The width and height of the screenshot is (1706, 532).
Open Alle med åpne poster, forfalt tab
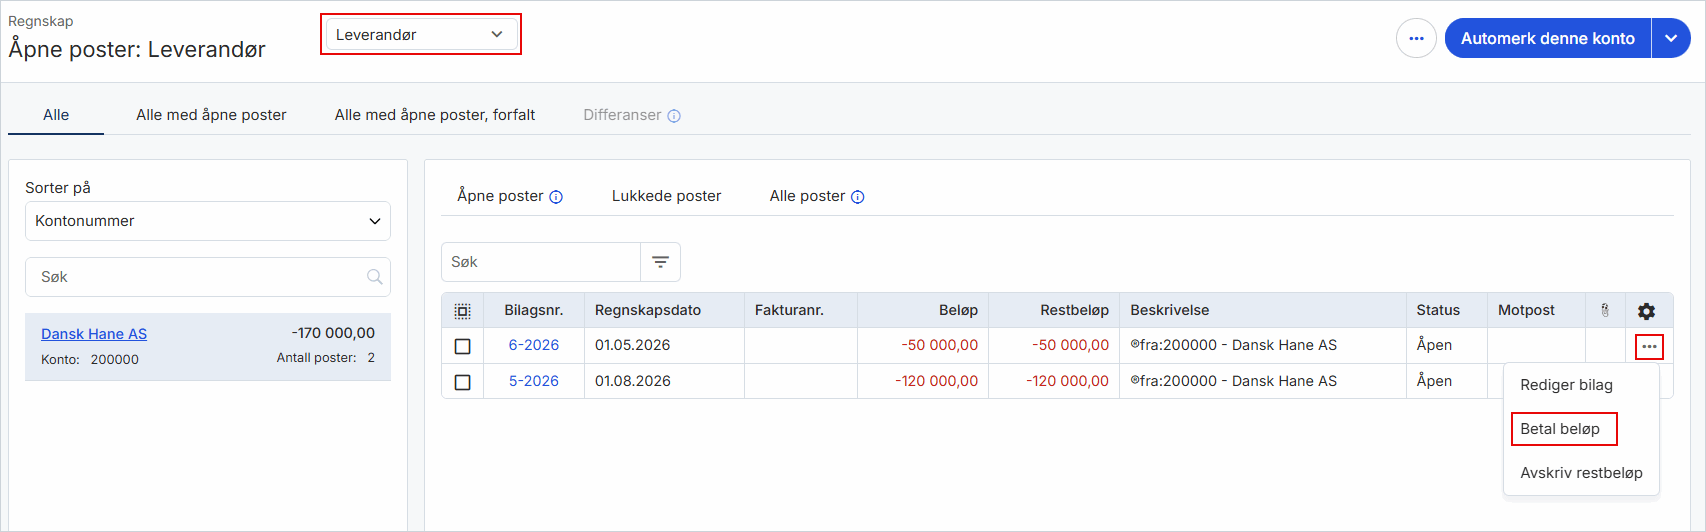[x=435, y=115]
